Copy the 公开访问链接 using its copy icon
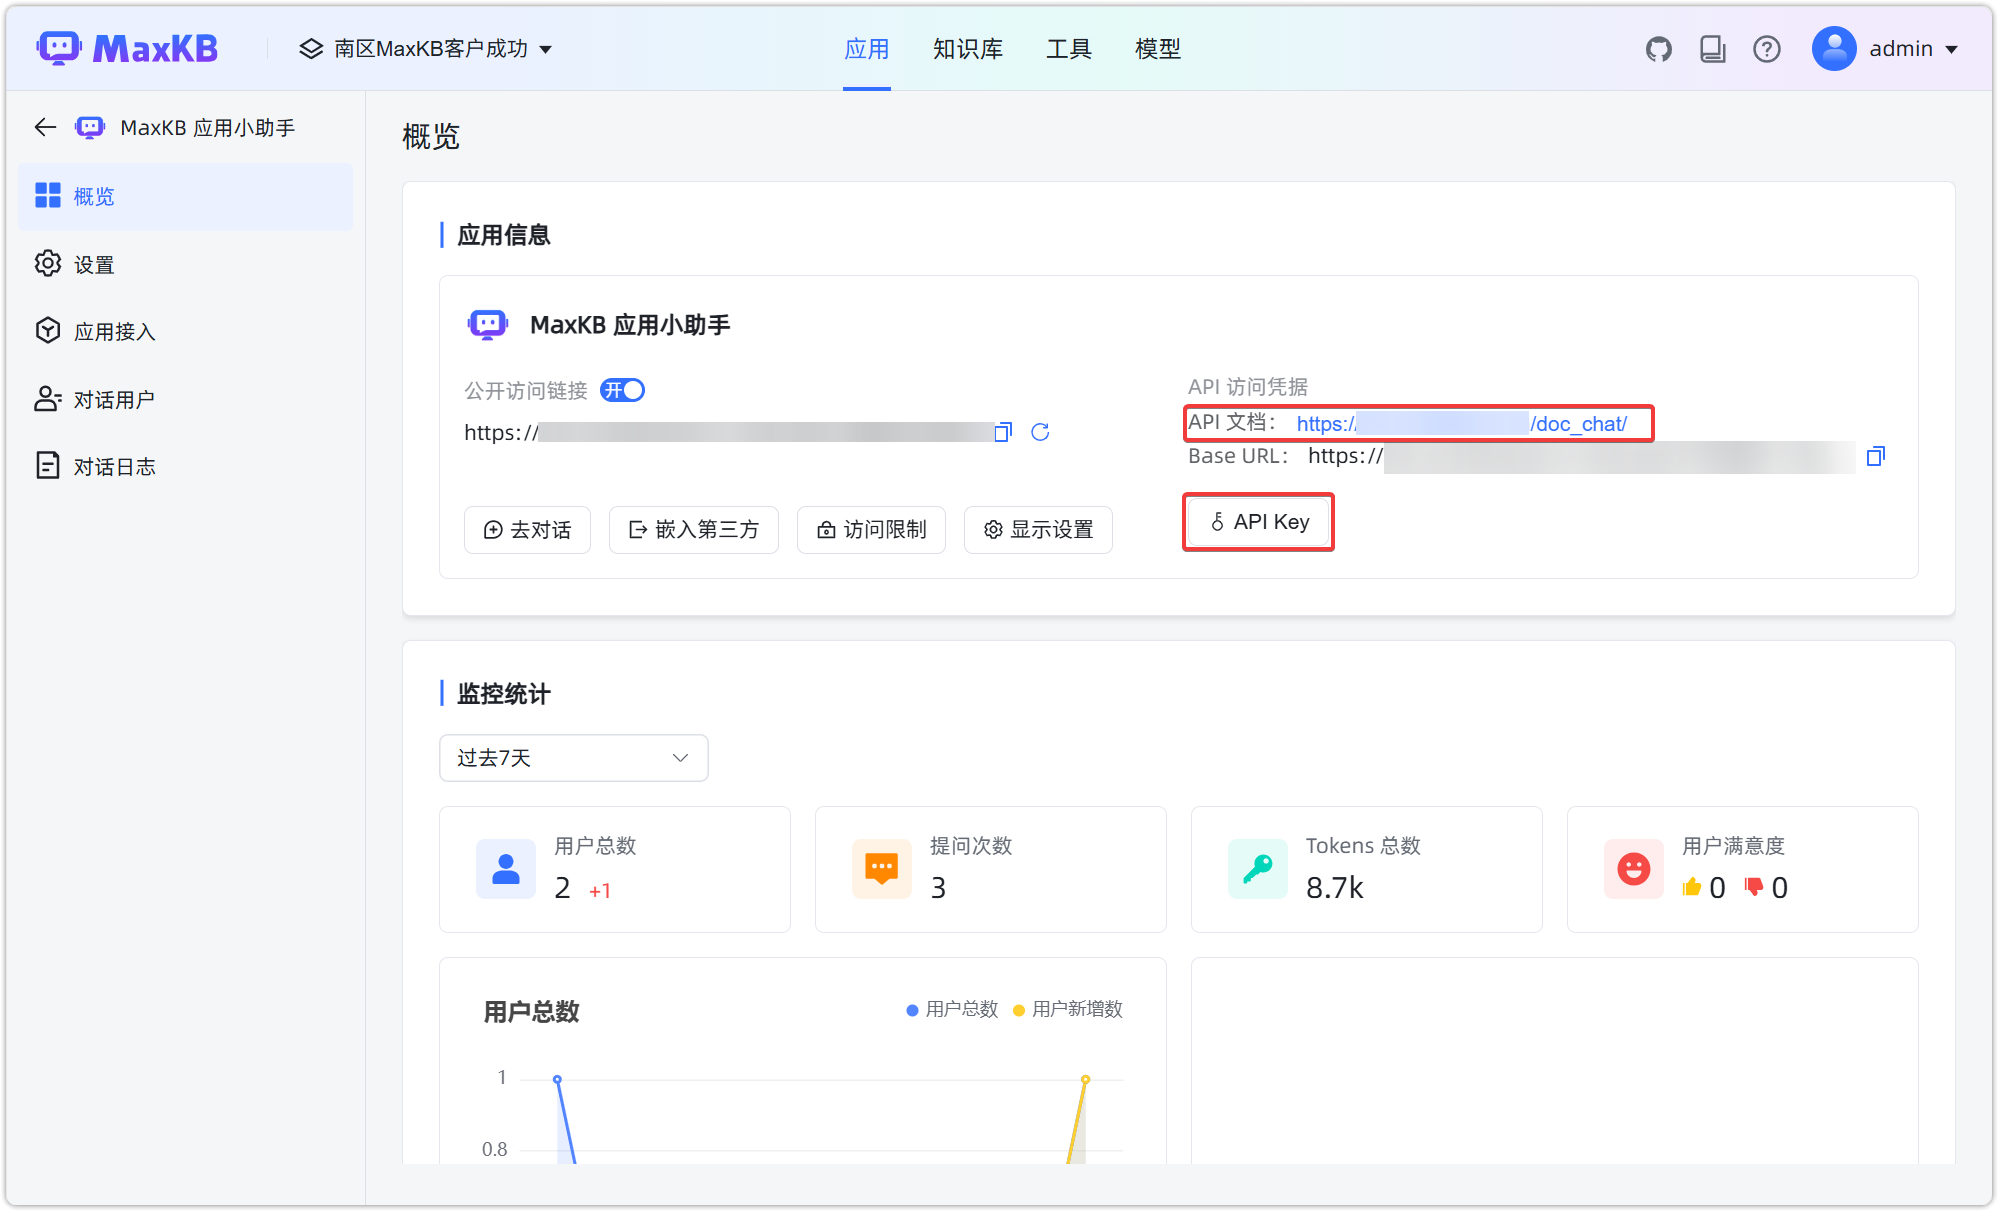The image size is (1998, 1211). (x=1002, y=432)
